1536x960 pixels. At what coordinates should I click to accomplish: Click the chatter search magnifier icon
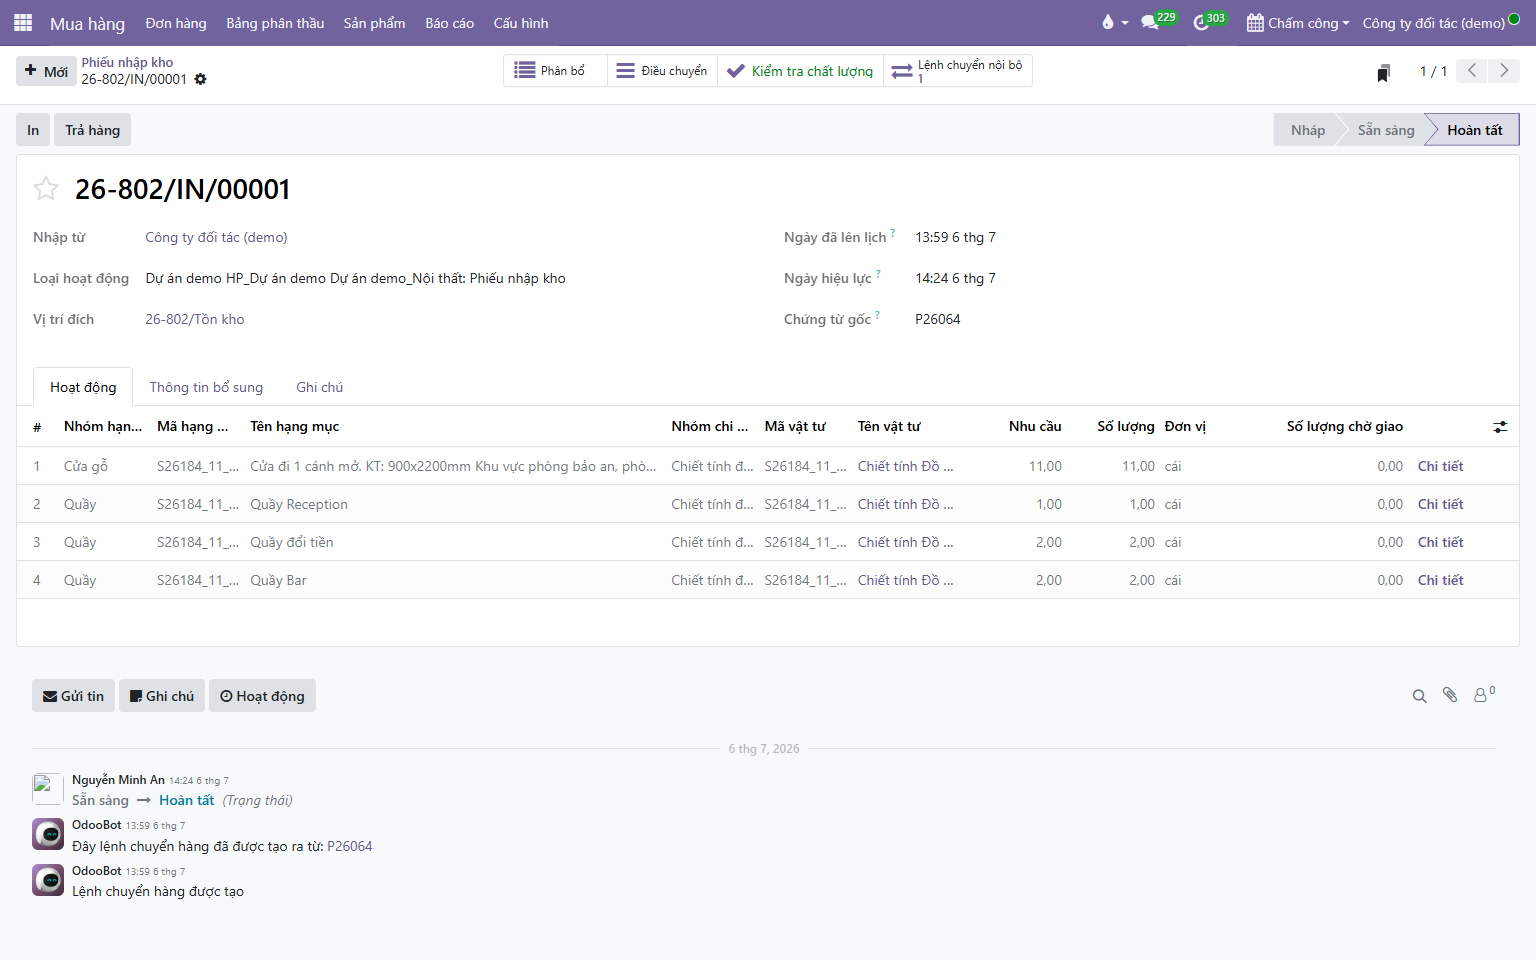tap(1419, 696)
